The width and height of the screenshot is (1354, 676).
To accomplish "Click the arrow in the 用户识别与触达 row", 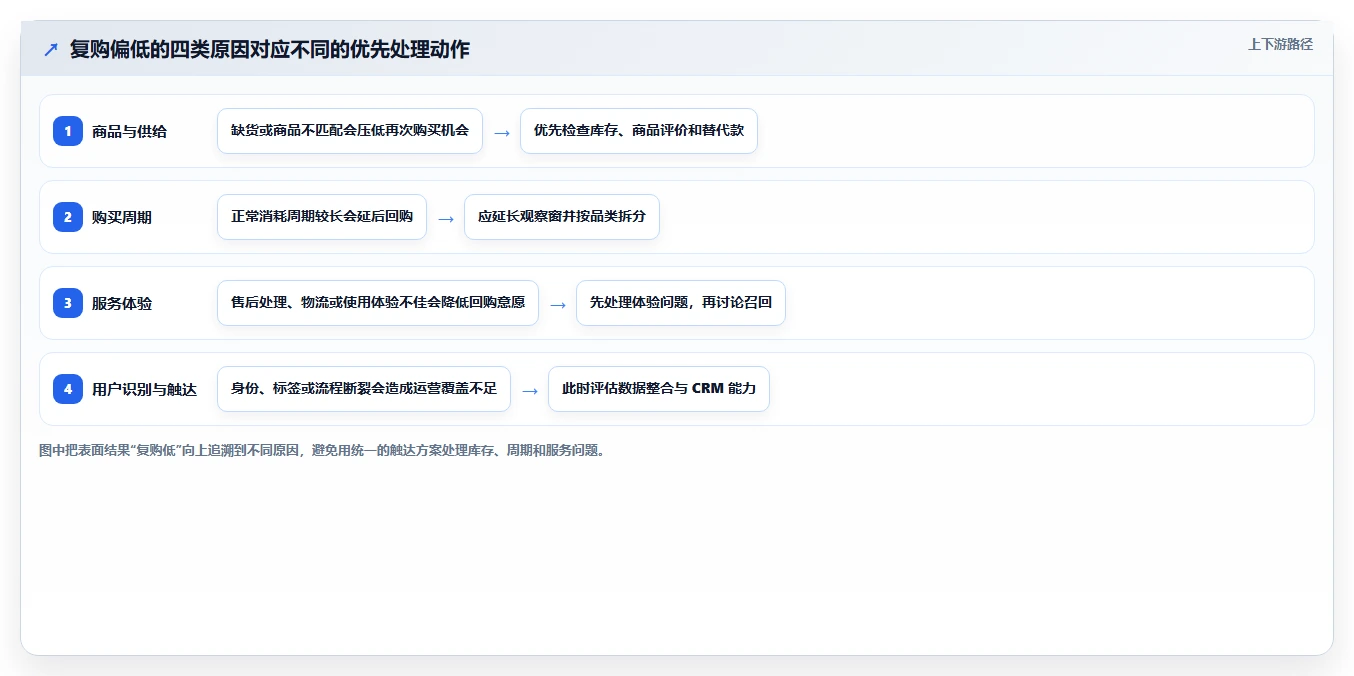I will click(530, 390).
